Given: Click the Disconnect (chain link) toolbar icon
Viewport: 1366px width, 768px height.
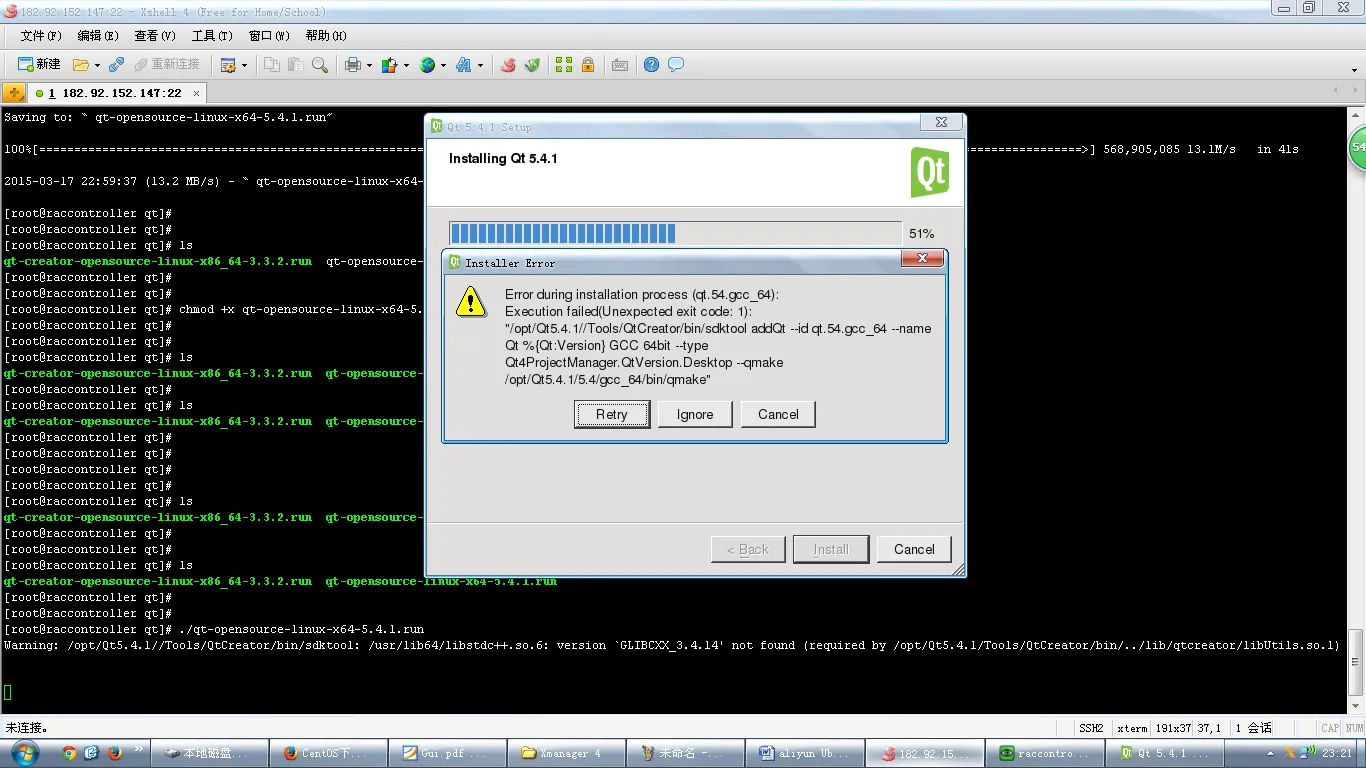Looking at the screenshot, I should click(116, 65).
